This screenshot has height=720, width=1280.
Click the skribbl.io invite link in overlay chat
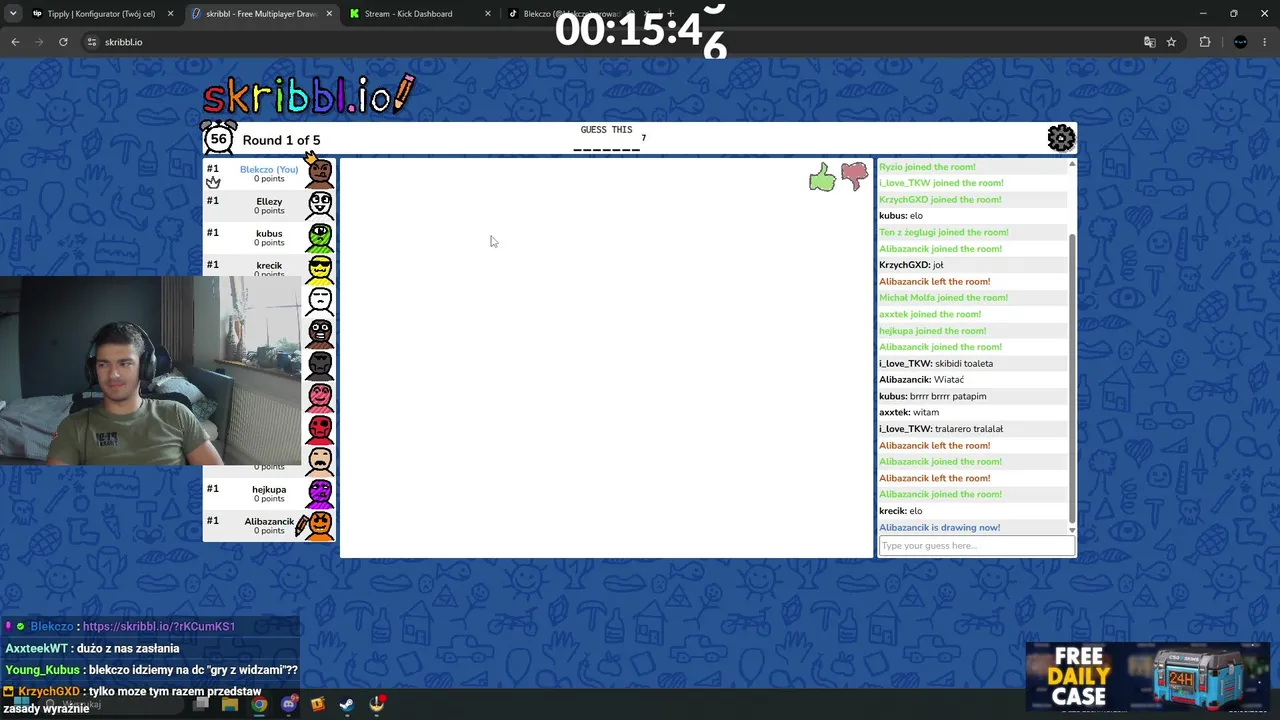(159, 626)
